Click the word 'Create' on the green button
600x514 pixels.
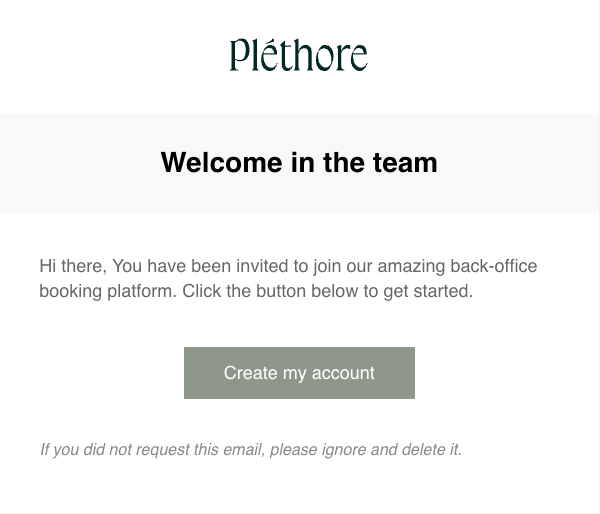pos(250,373)
